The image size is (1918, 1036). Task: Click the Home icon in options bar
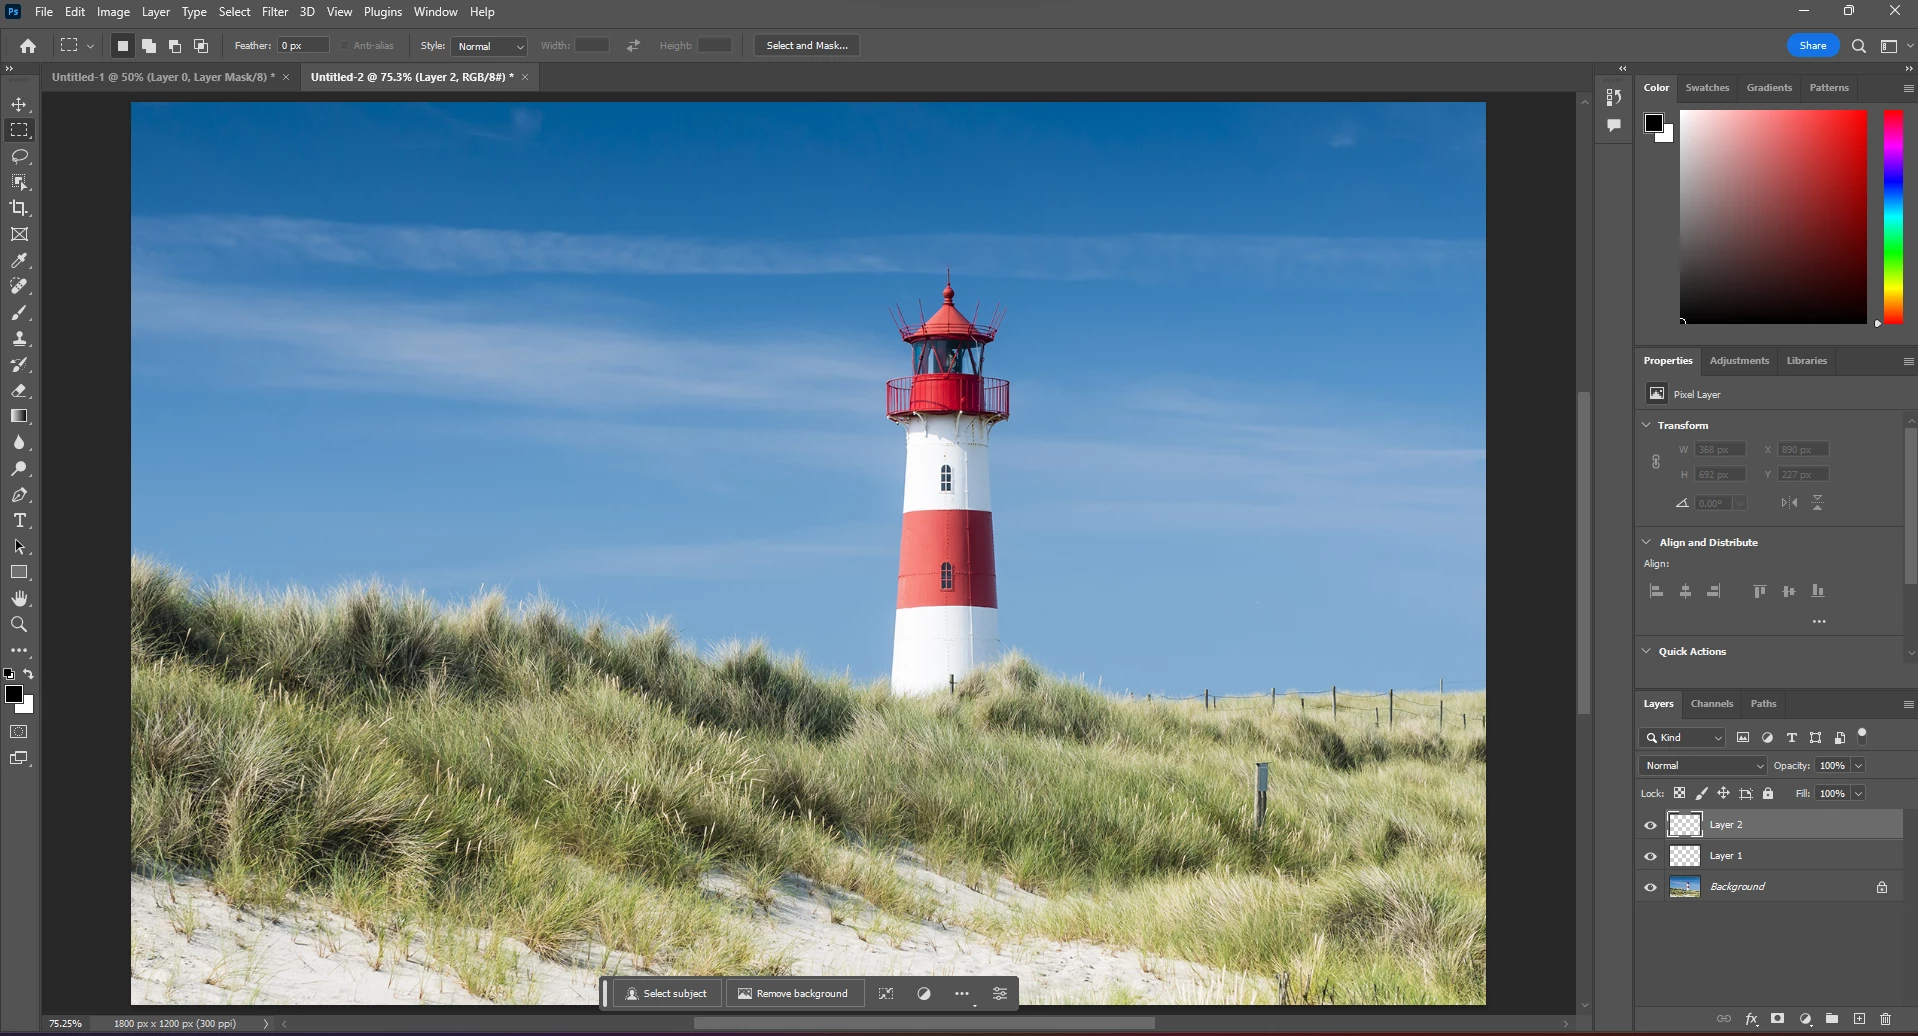(28, 45)
